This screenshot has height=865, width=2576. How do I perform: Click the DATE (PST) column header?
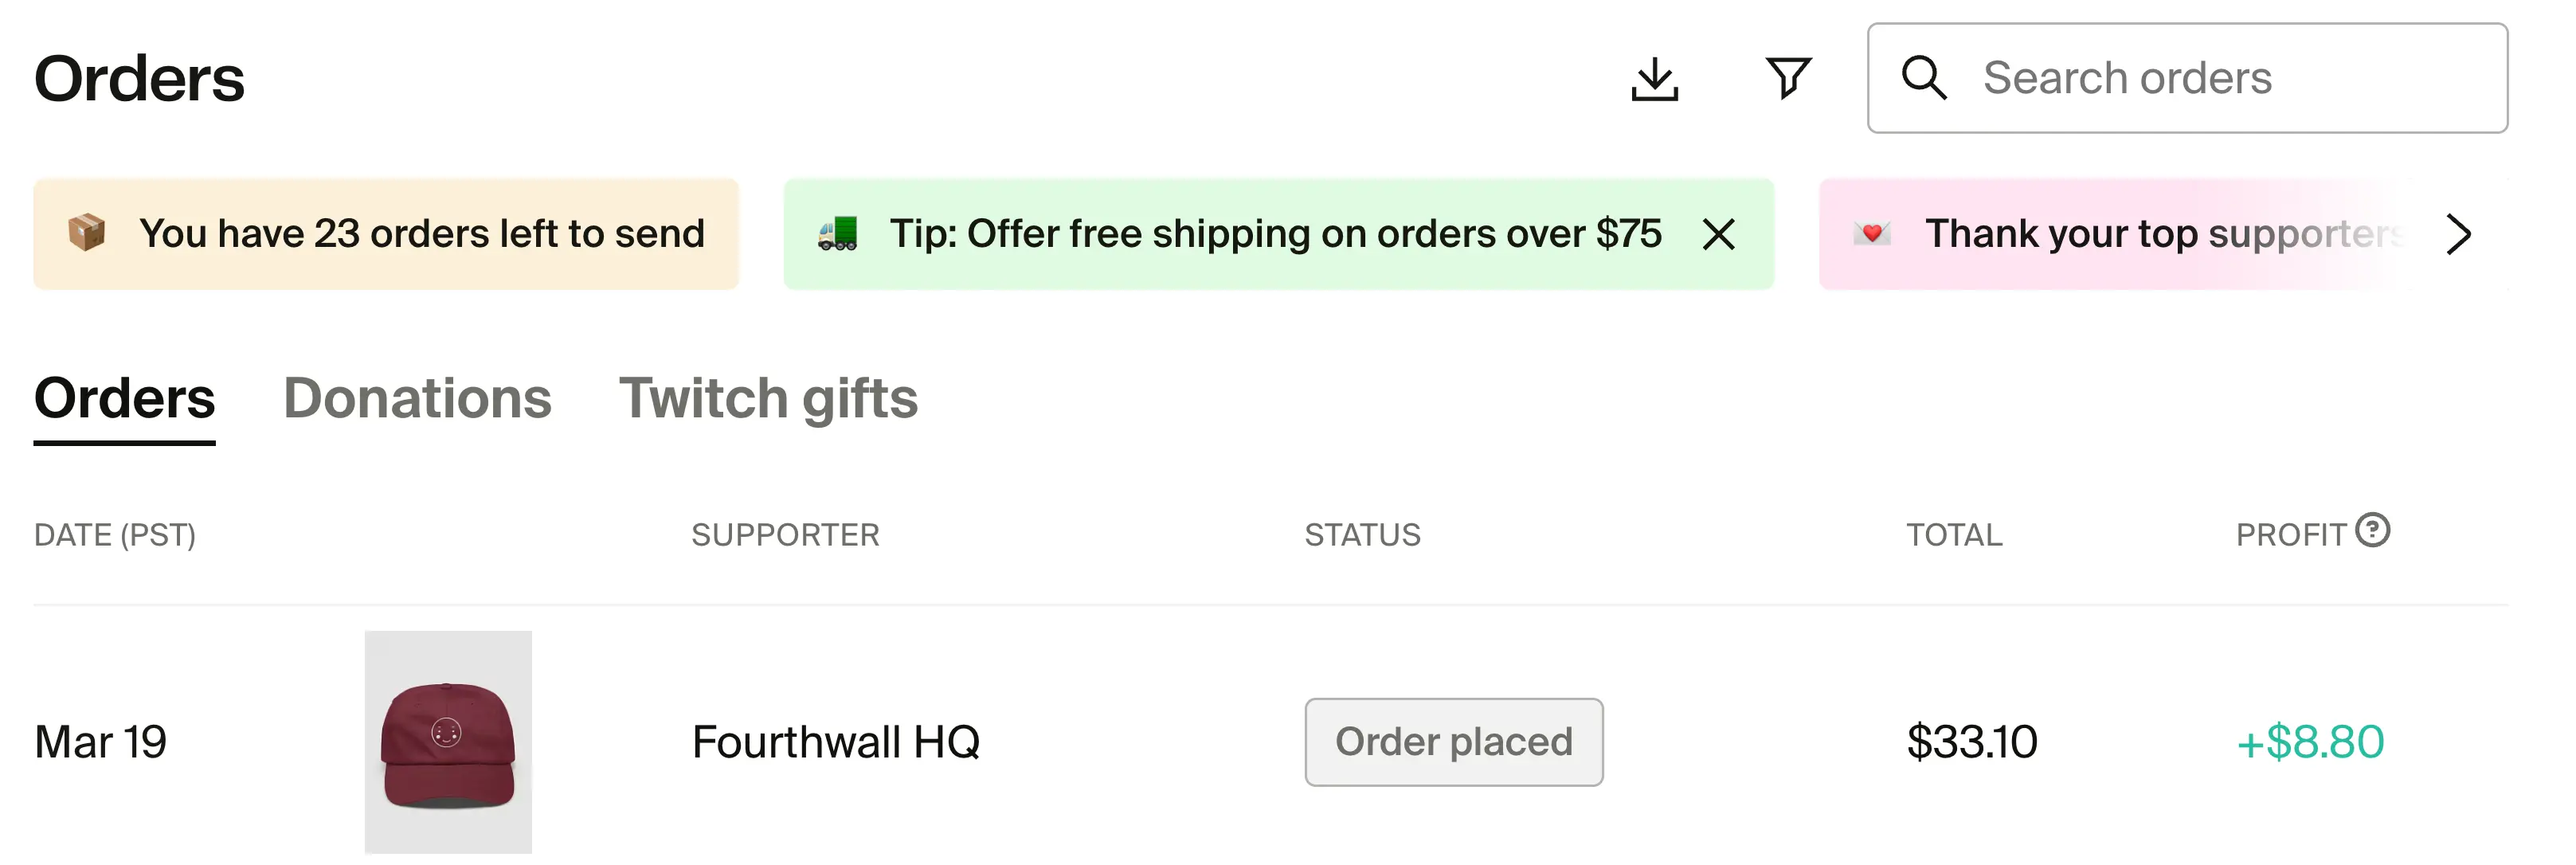[114, 534]
